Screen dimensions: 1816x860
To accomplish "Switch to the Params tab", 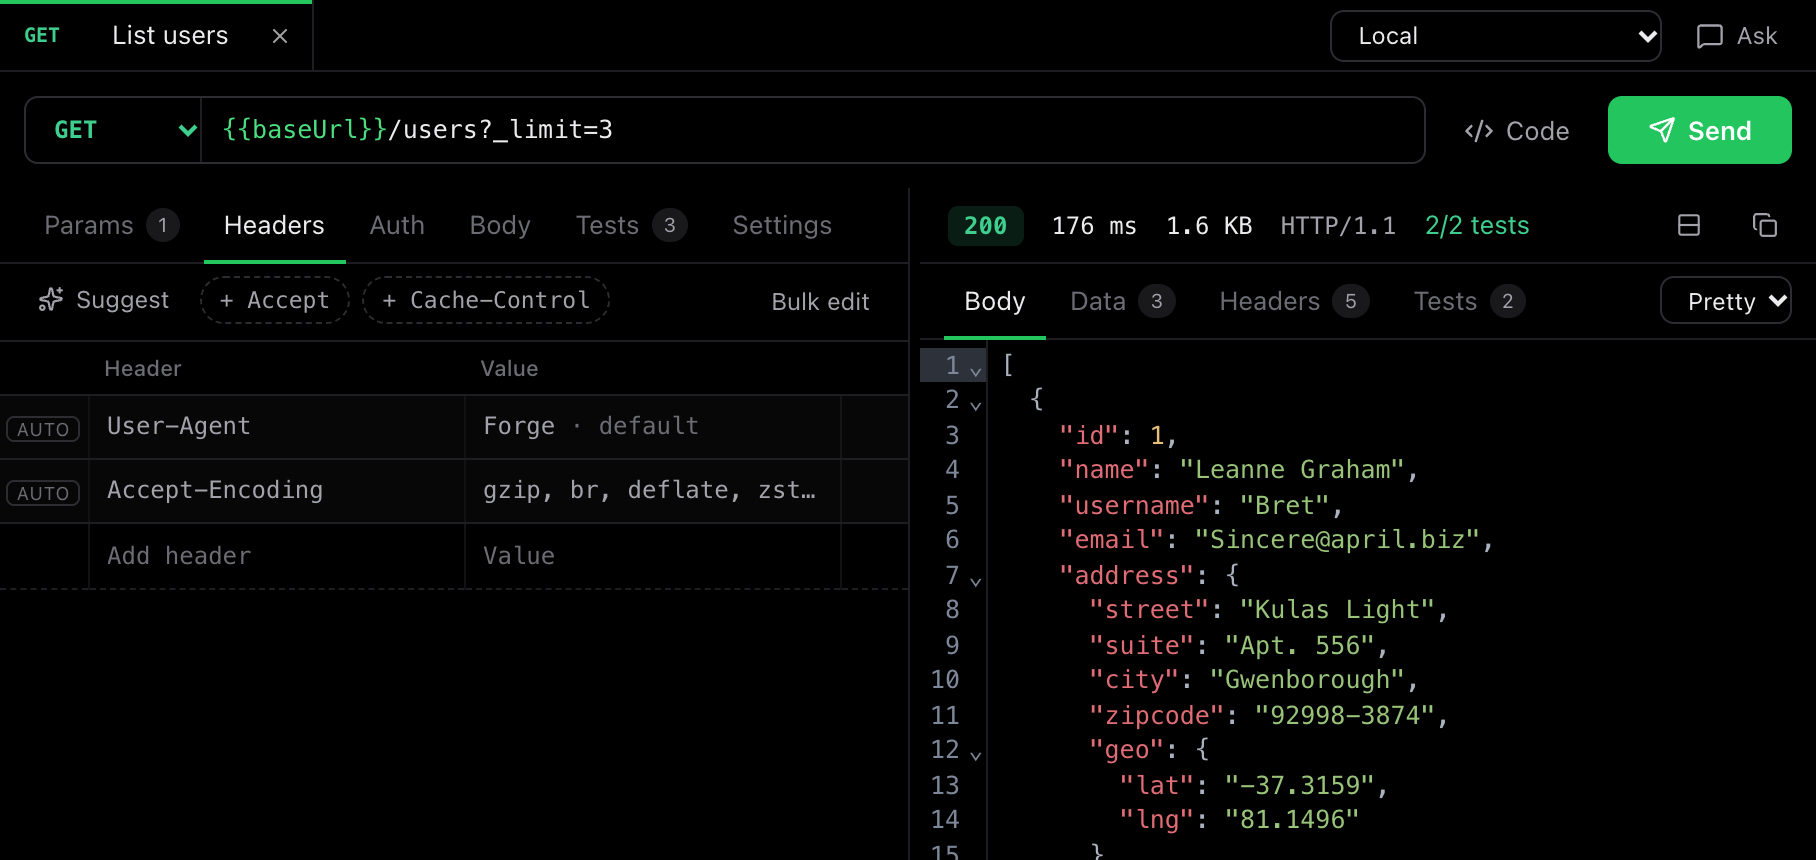I will (x=111, y=225).
